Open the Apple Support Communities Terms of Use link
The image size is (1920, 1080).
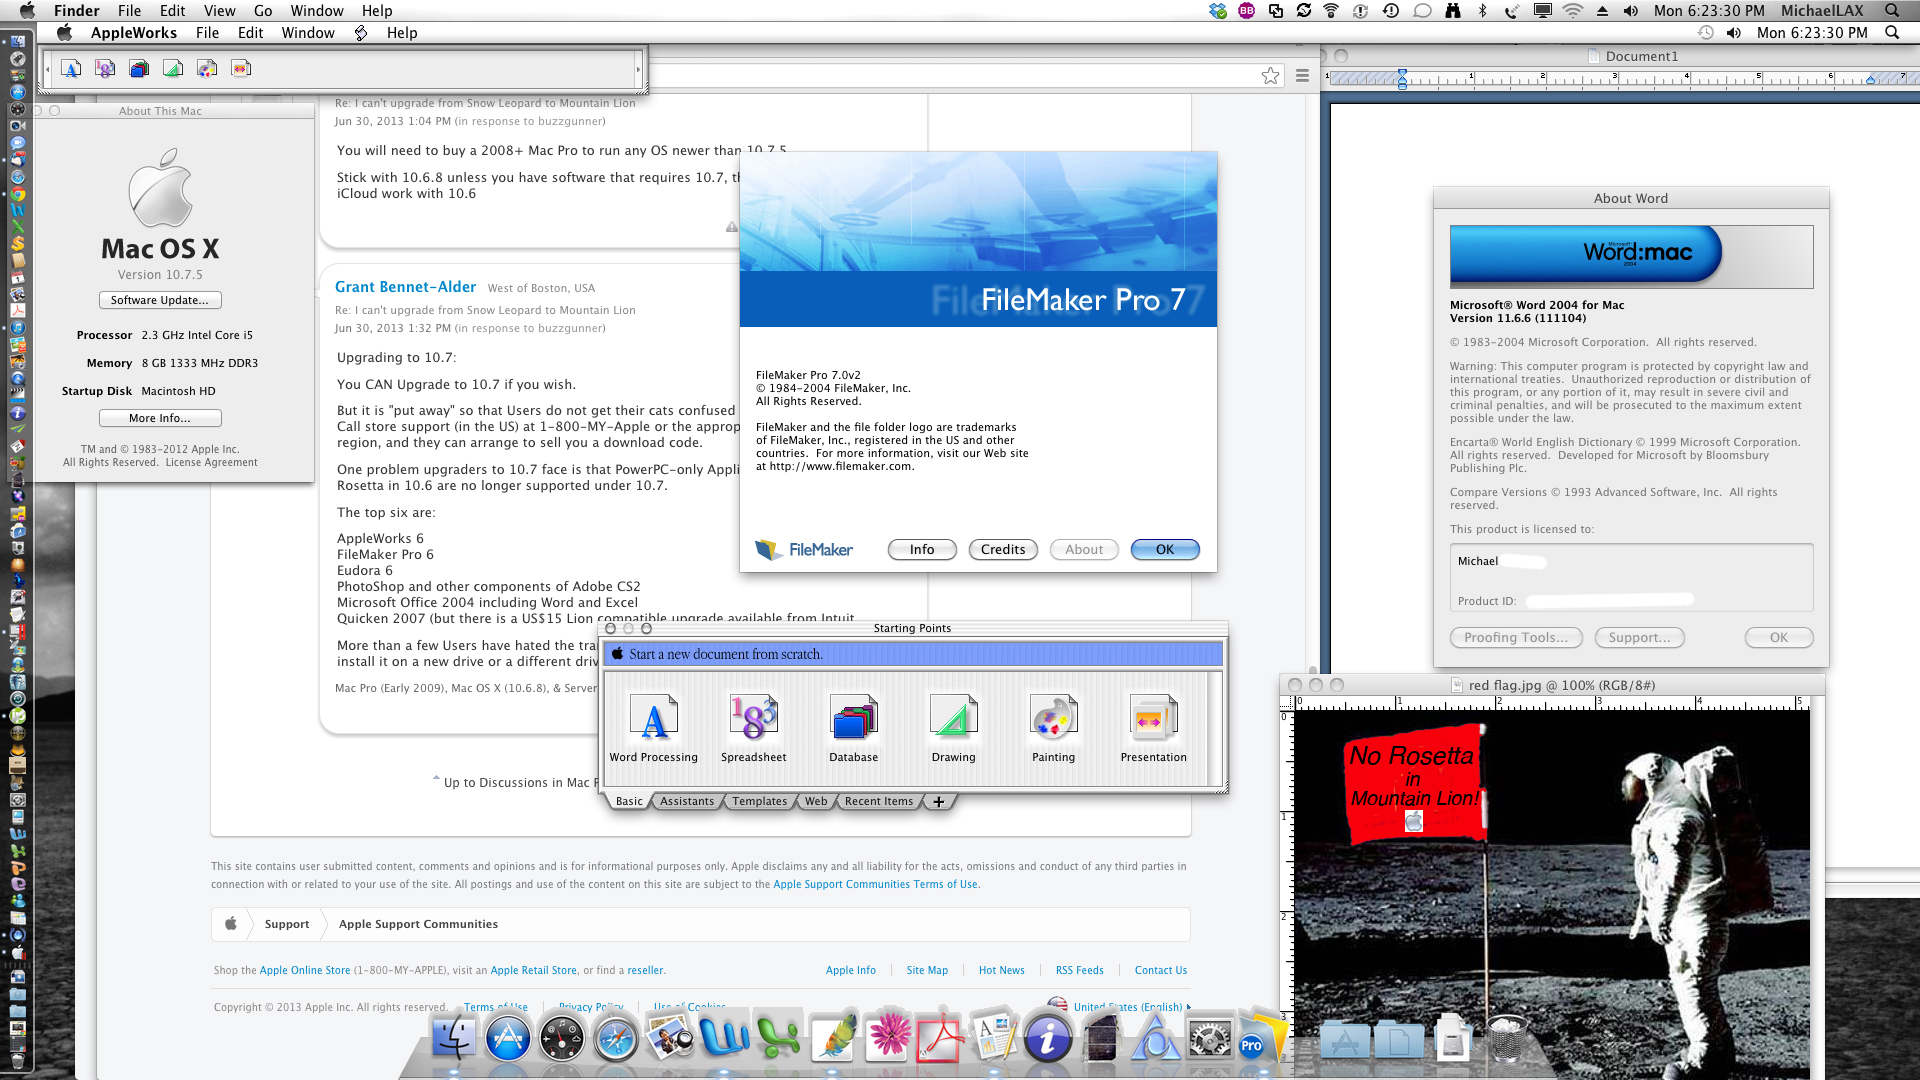[875, 884]
